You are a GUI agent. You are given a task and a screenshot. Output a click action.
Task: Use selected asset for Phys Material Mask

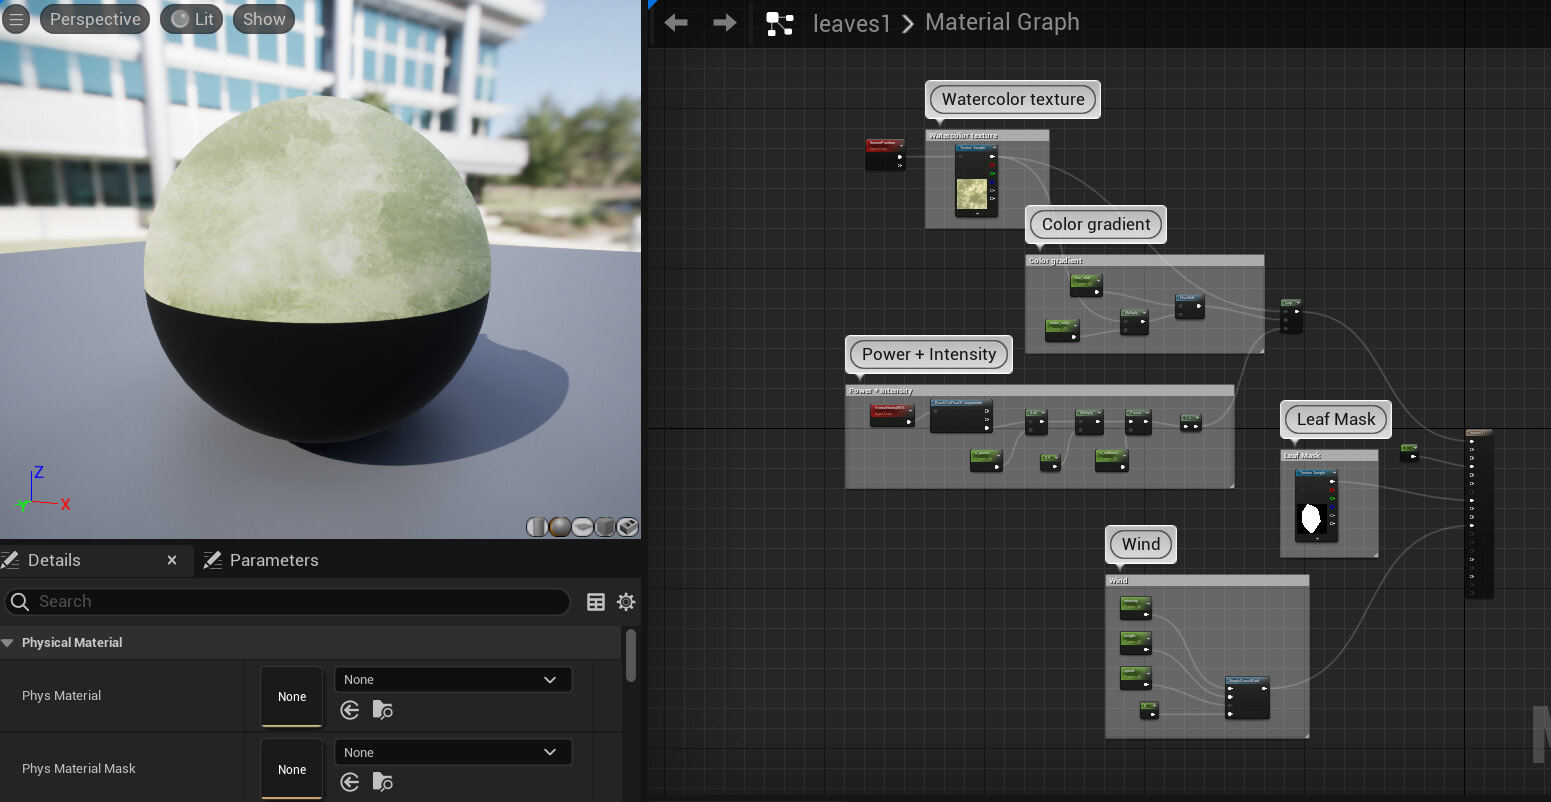(x=349, y=782)
